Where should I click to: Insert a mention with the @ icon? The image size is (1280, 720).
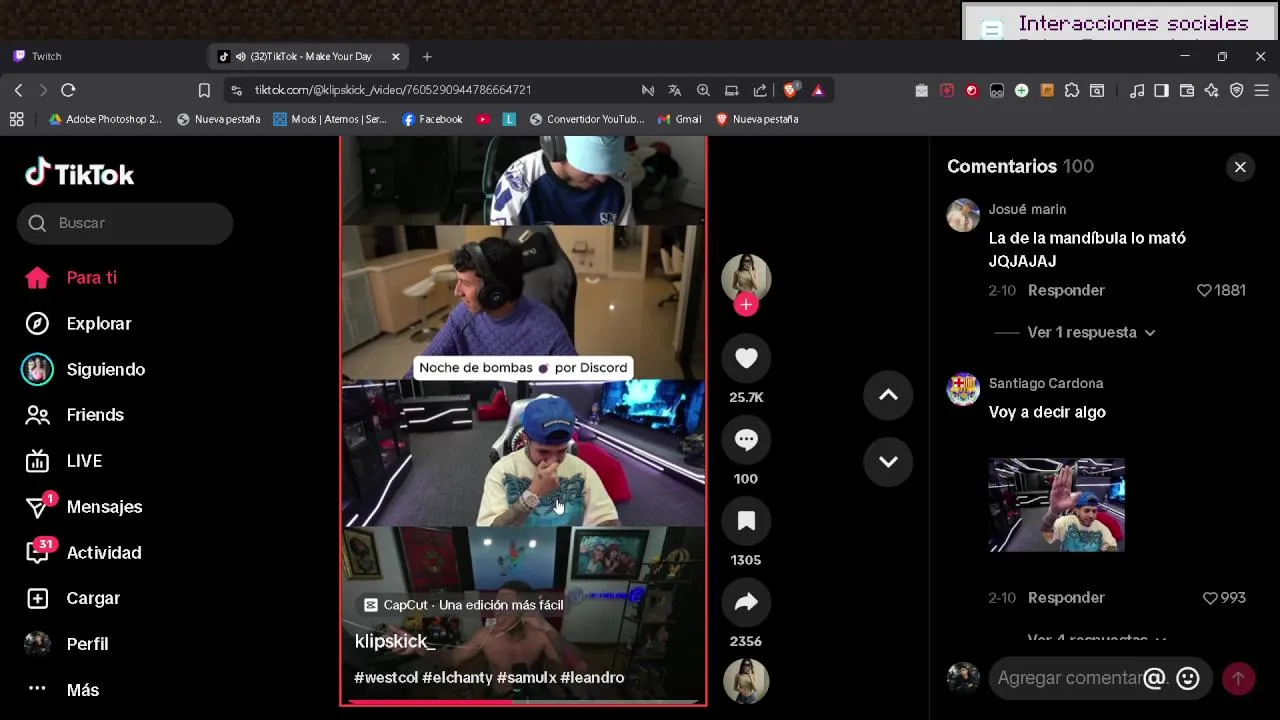tap(1154, 678)
